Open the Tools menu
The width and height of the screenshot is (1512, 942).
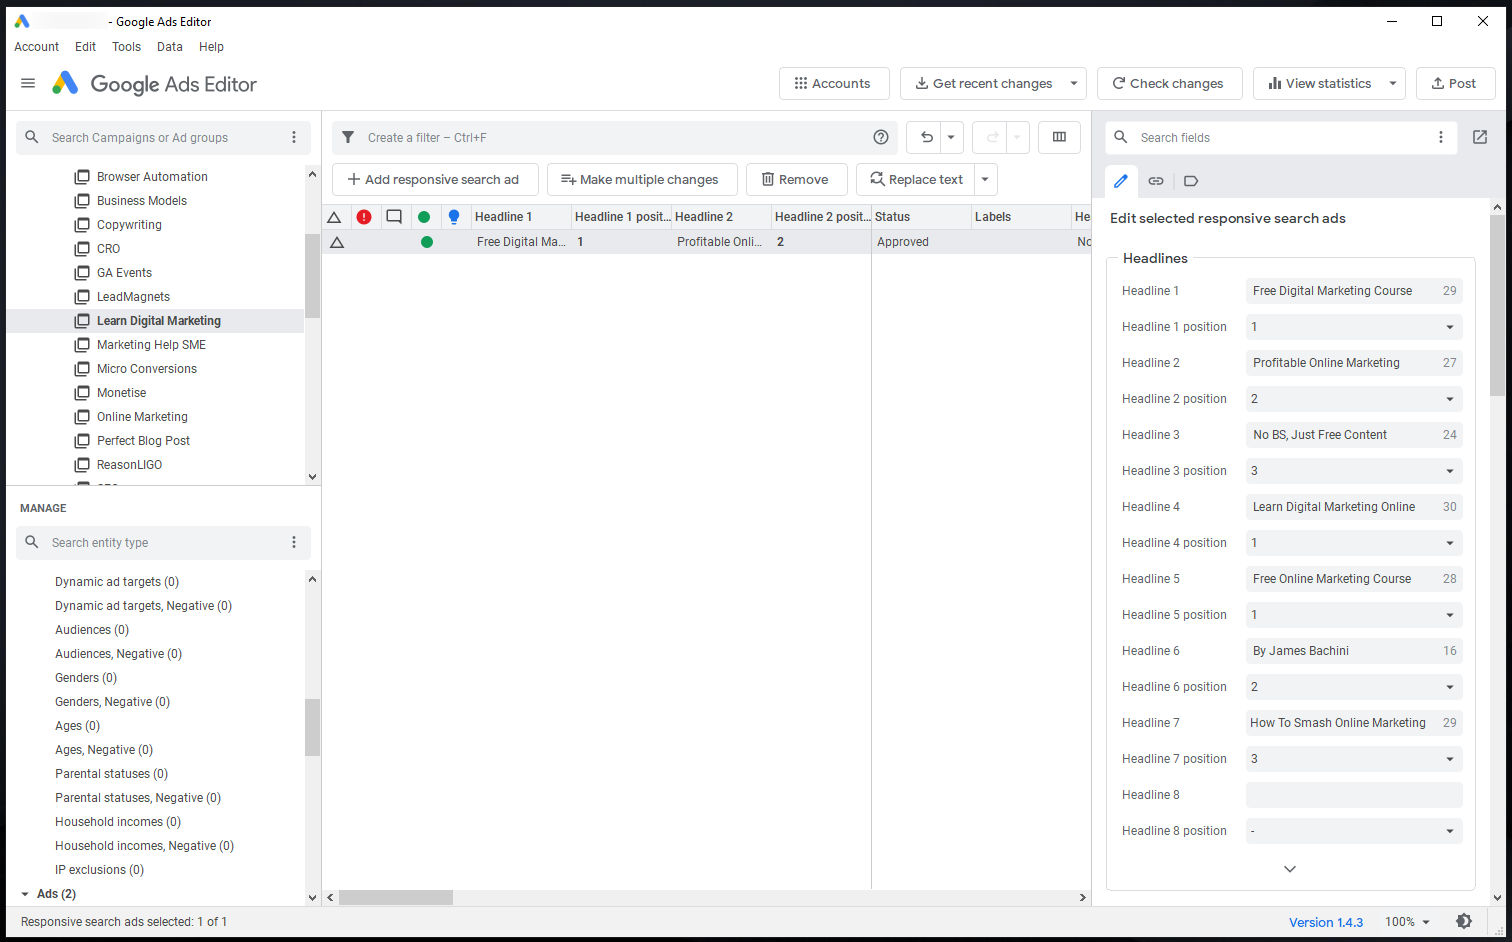pyautogui.click(x=126, y=46)
